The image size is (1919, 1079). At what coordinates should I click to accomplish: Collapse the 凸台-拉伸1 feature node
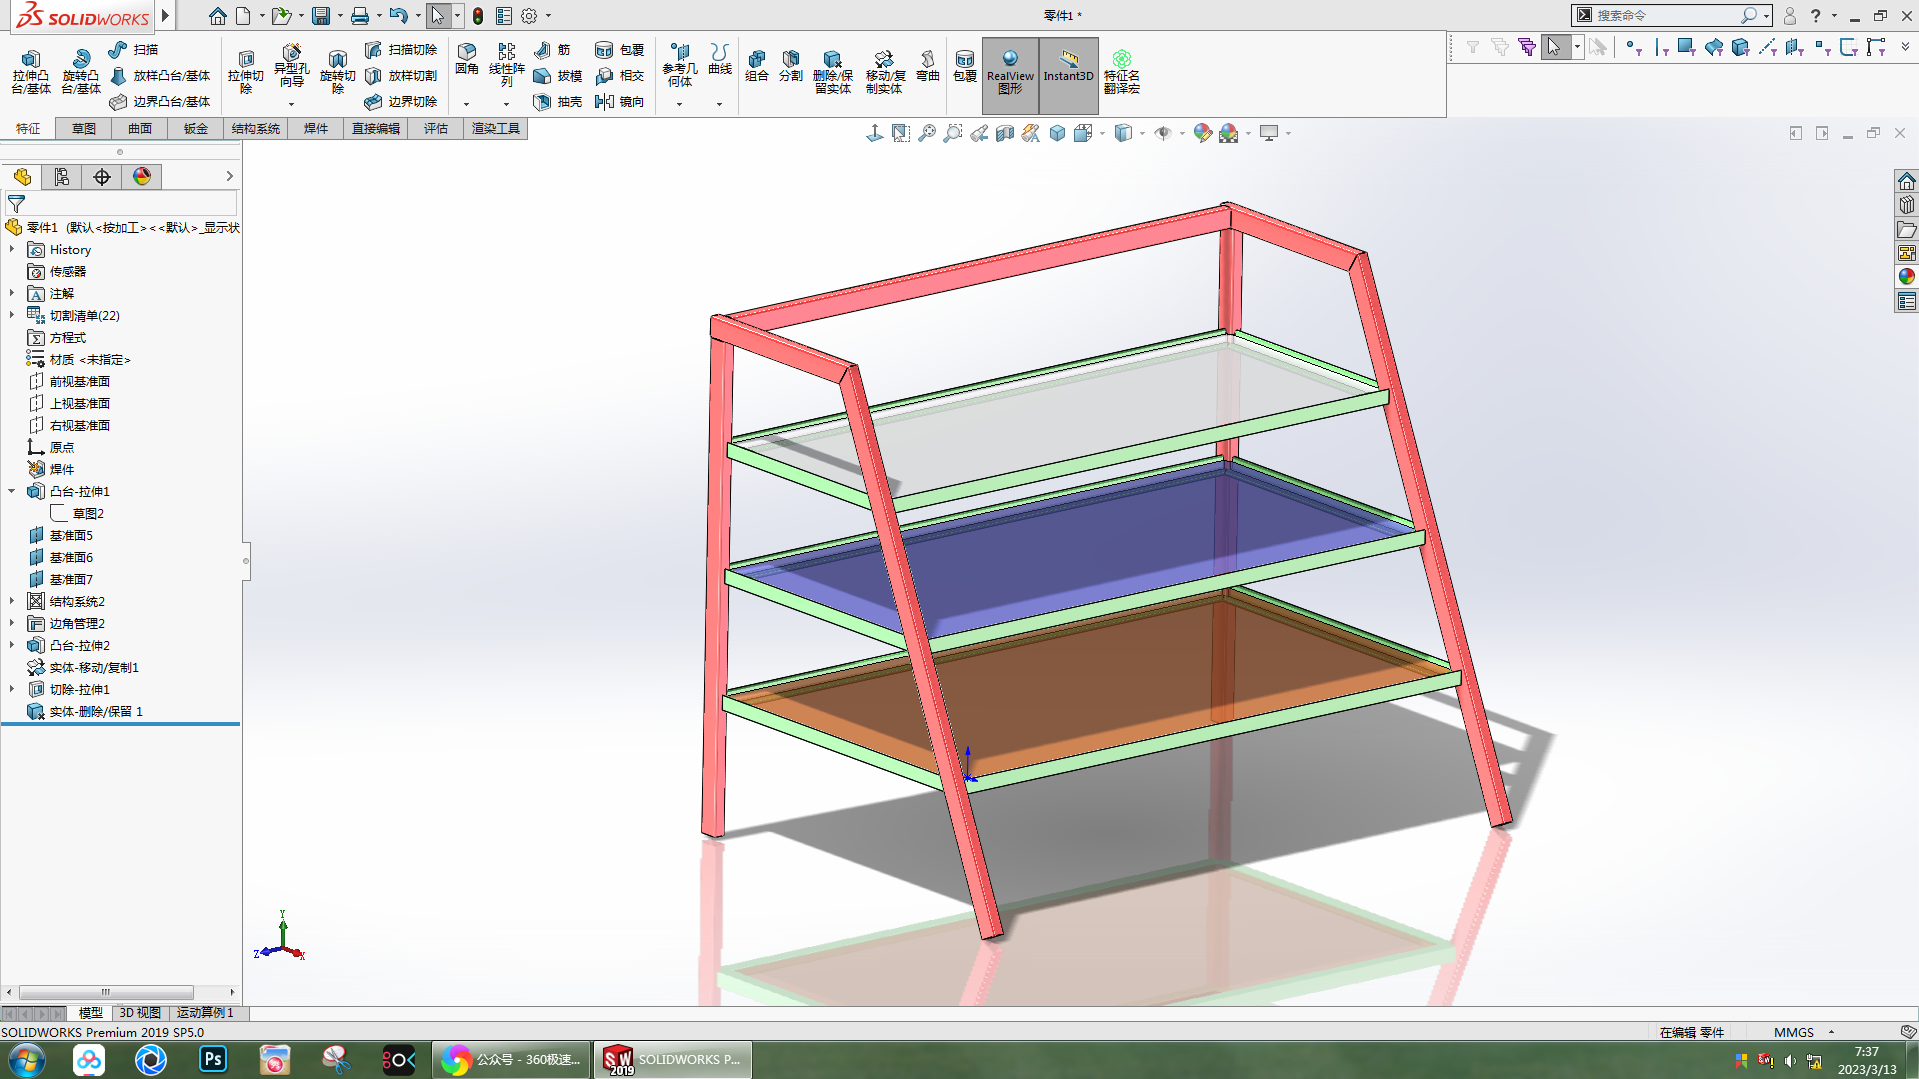click(12, 491)
